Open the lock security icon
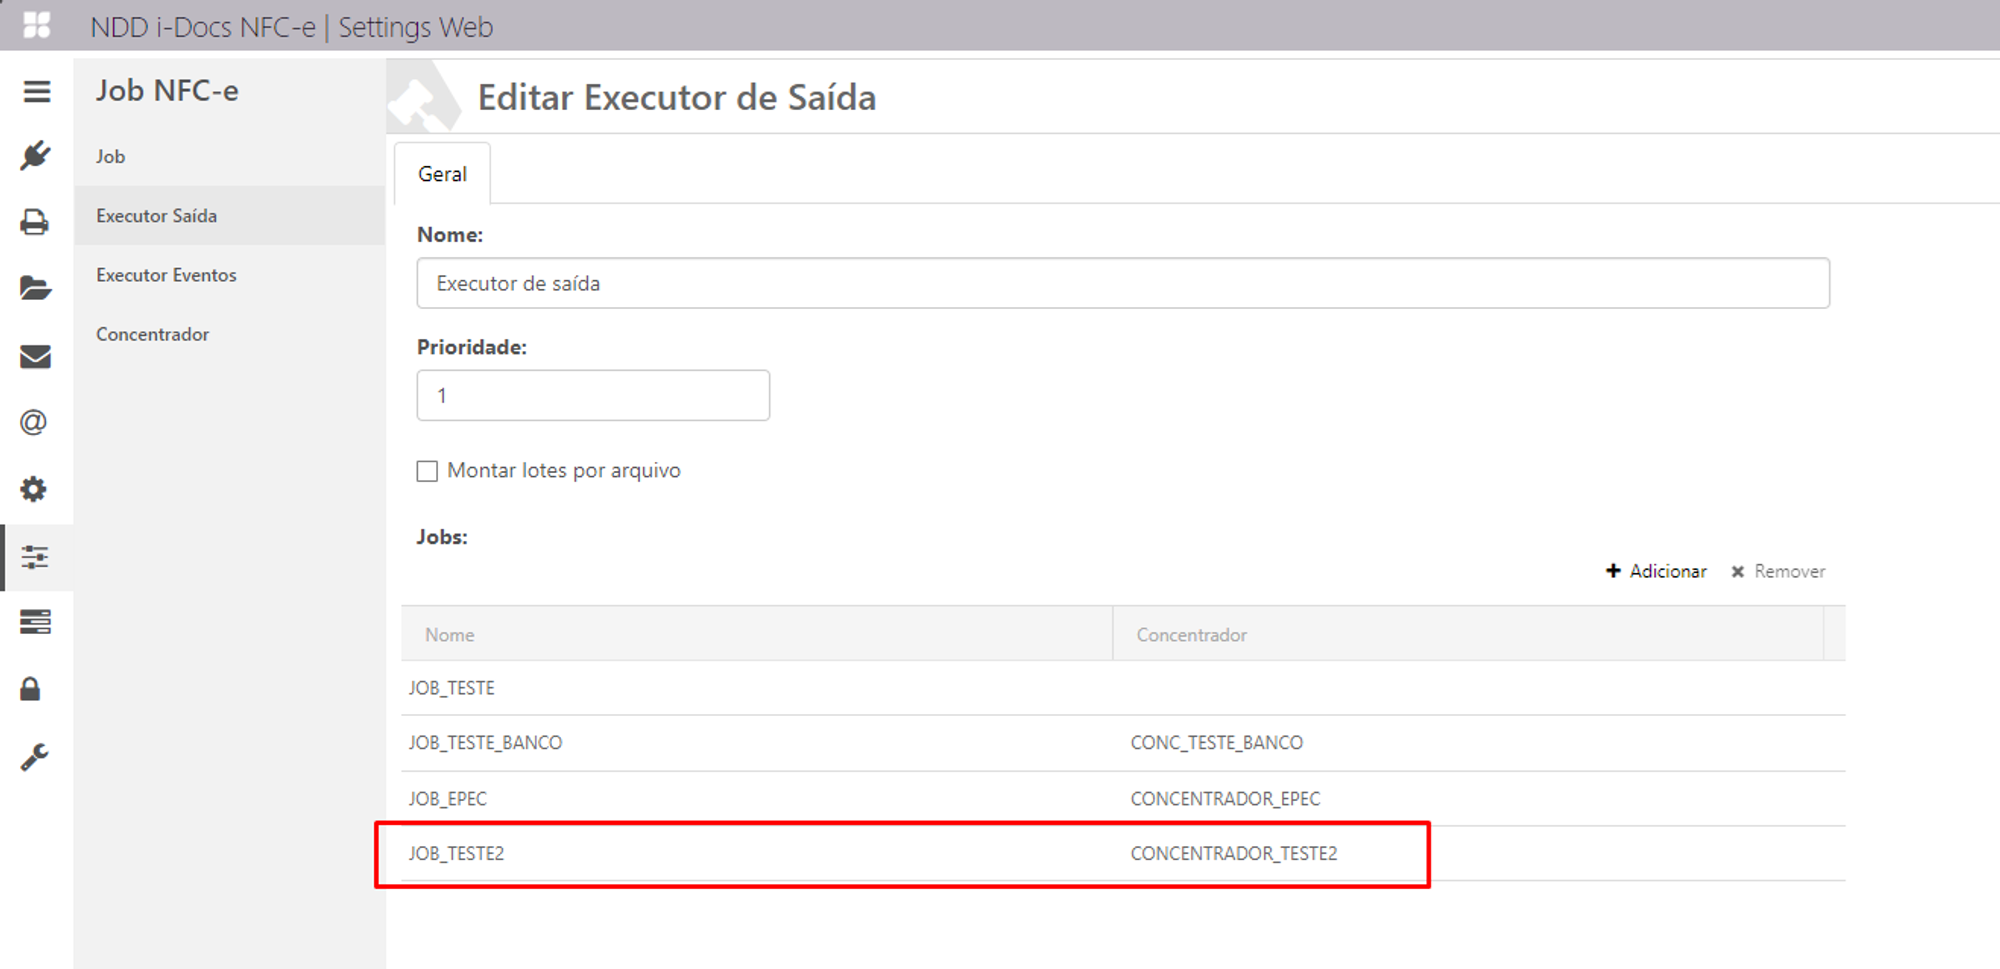Viewport: 2000px width, 969px height. (35, 689)
